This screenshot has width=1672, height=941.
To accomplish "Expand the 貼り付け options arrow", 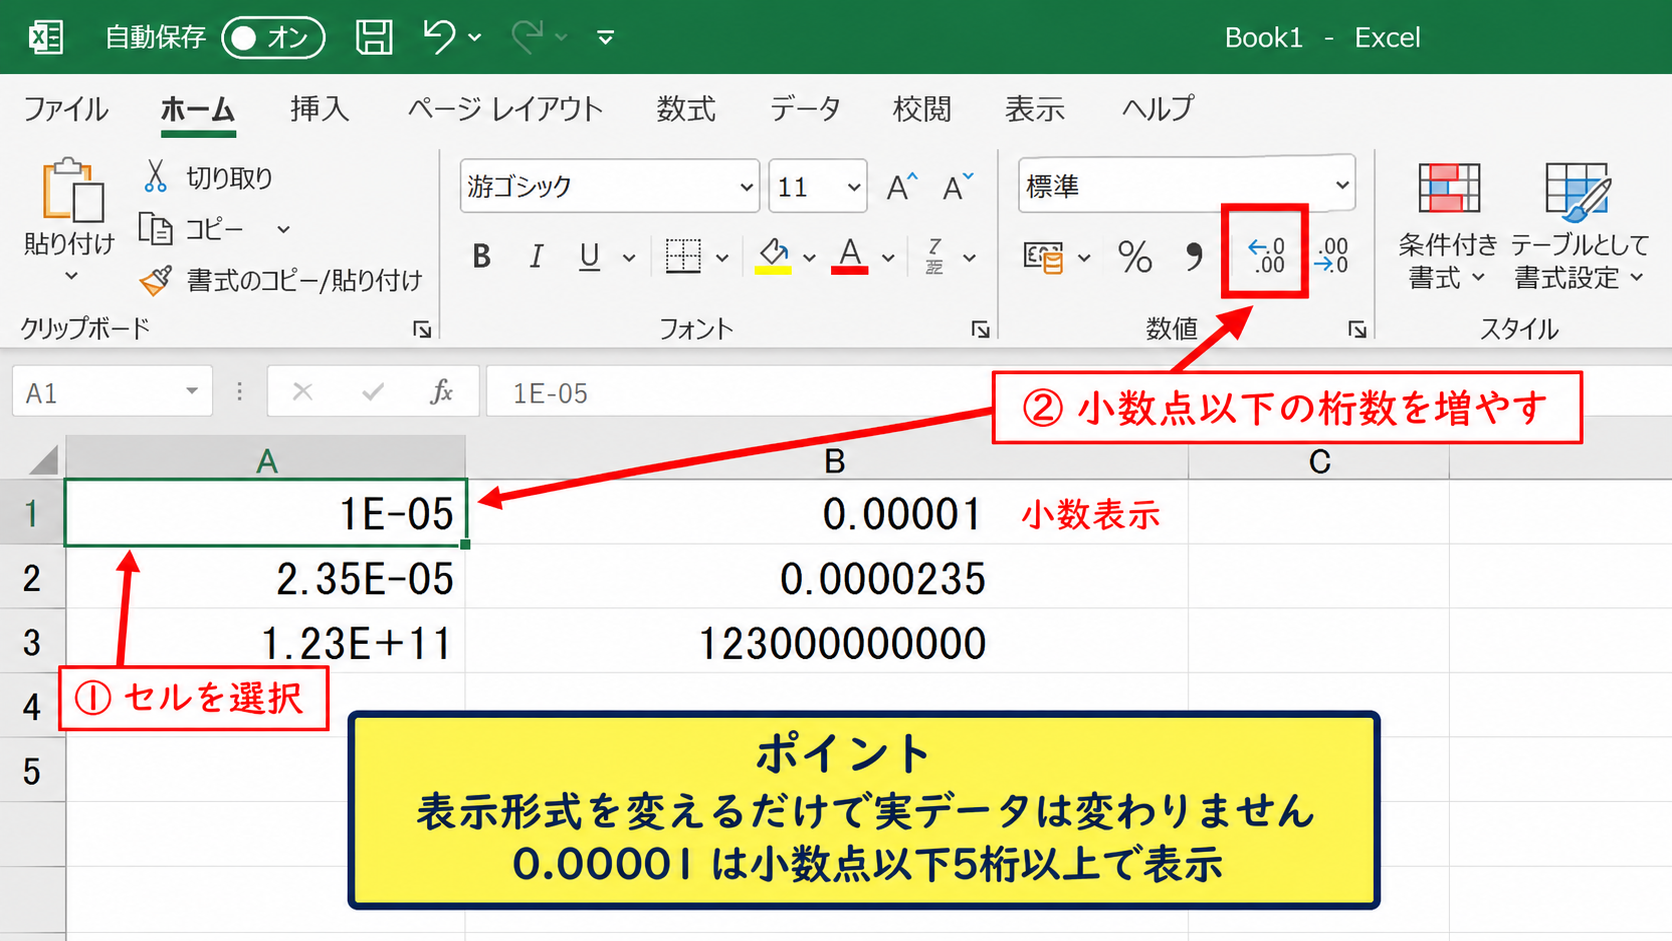I will (x=70, y=276).
